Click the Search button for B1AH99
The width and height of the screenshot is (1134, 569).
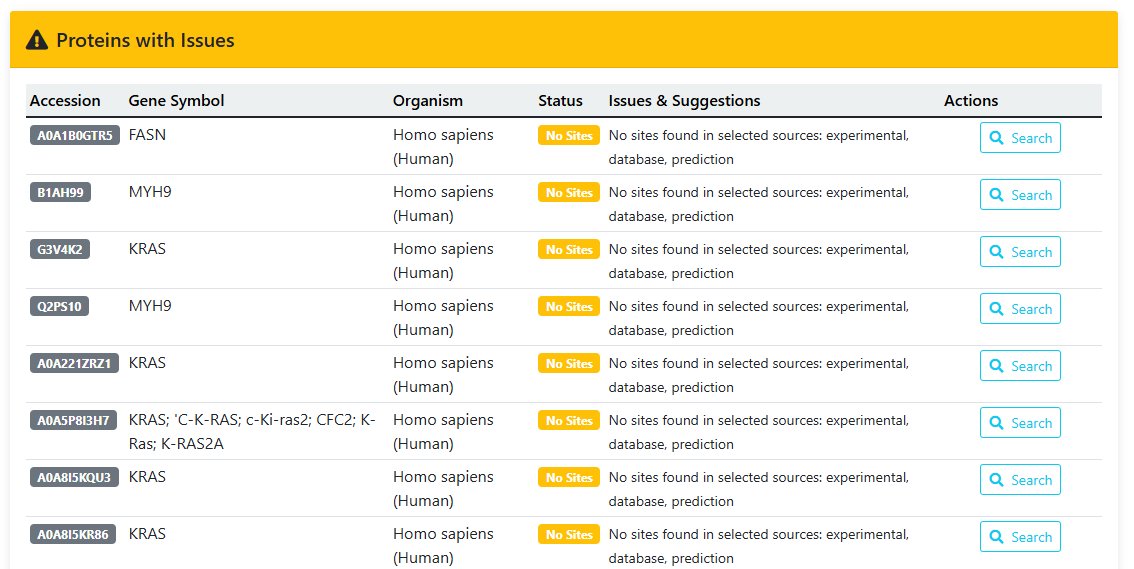[1020, 194]
